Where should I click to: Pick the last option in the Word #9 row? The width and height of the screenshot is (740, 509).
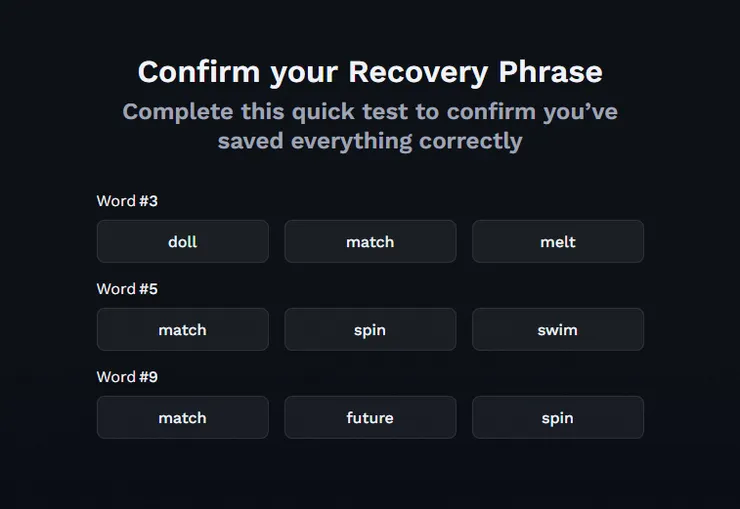(x=557, y=418)
